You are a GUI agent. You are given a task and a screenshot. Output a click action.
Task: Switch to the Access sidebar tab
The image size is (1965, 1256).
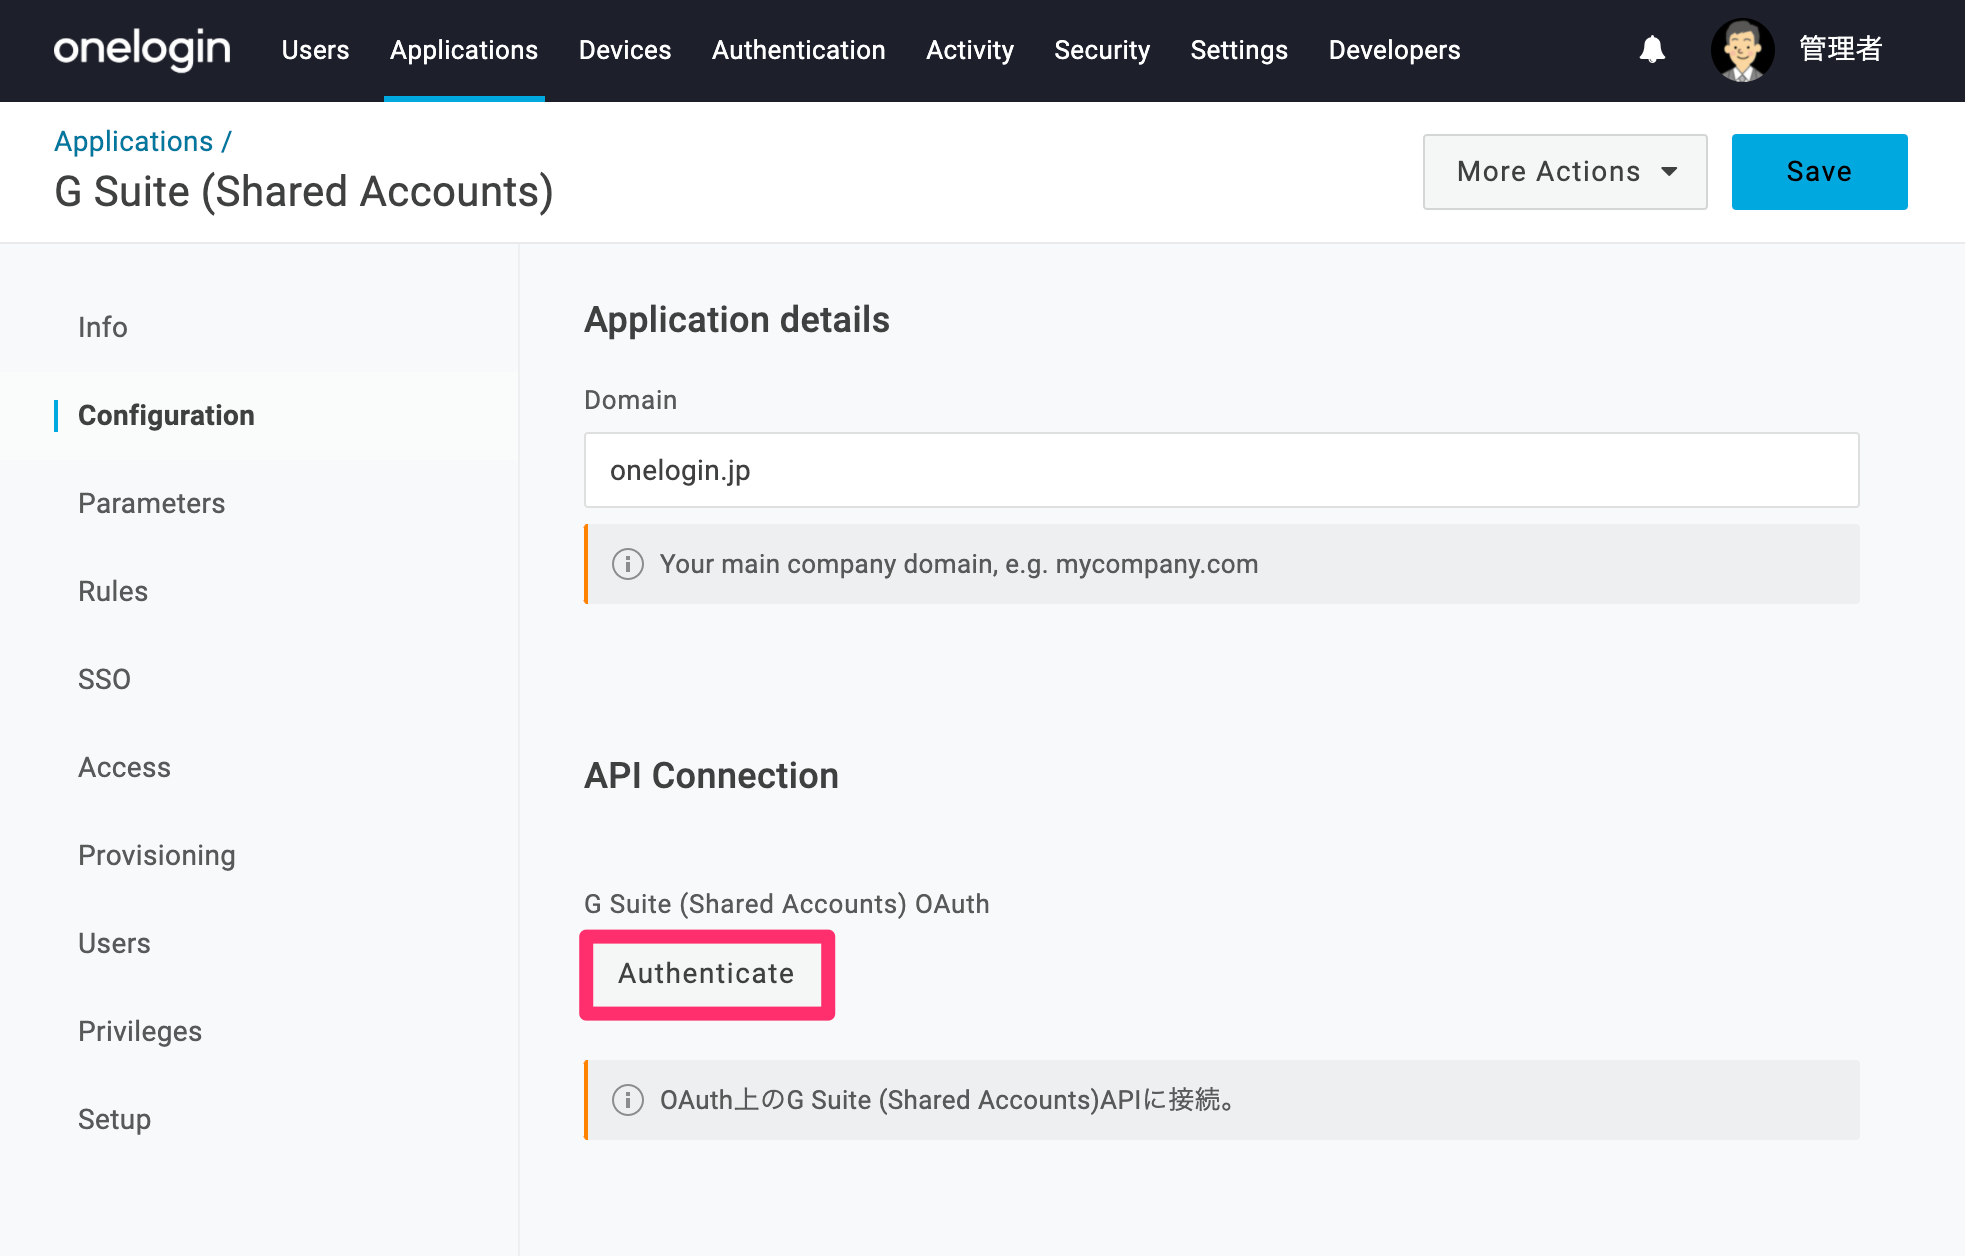click(x=125, y=767)
